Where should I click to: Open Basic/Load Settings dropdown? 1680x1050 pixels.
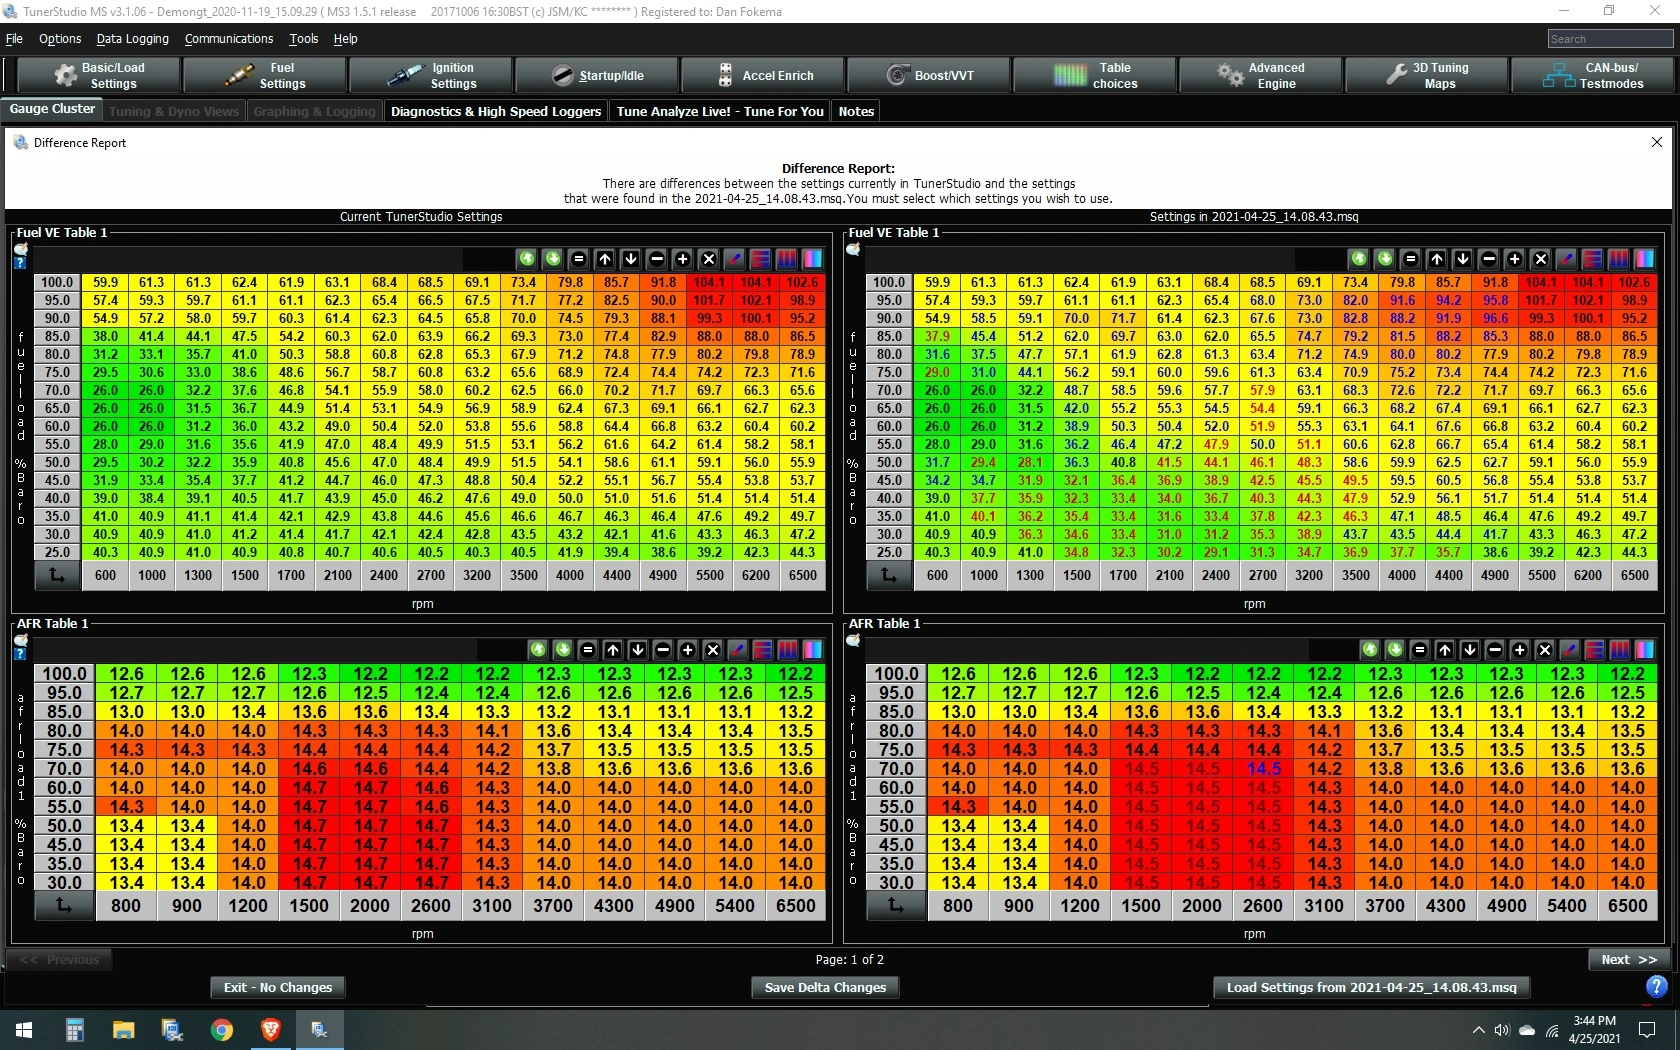(99, 76)
